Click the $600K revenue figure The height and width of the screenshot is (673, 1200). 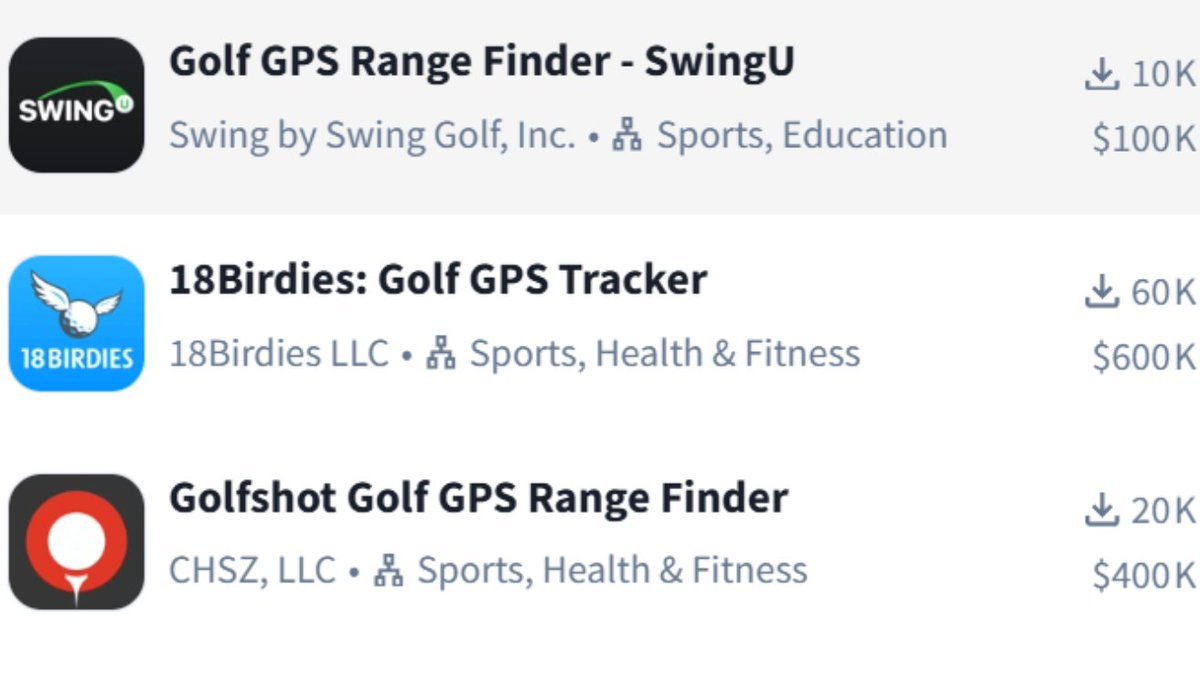(1144, 358)
